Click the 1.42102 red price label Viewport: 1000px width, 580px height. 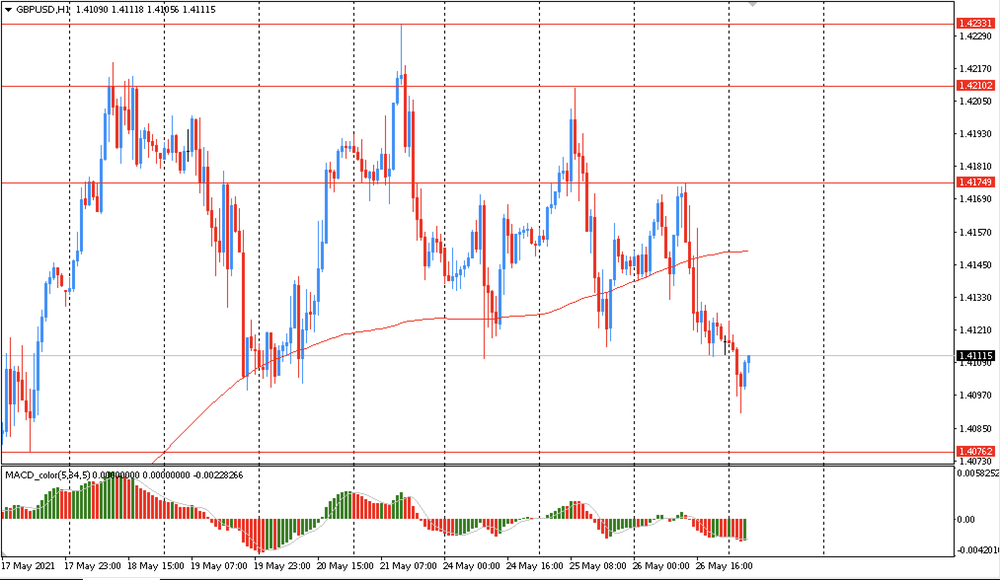click(975, 86)
